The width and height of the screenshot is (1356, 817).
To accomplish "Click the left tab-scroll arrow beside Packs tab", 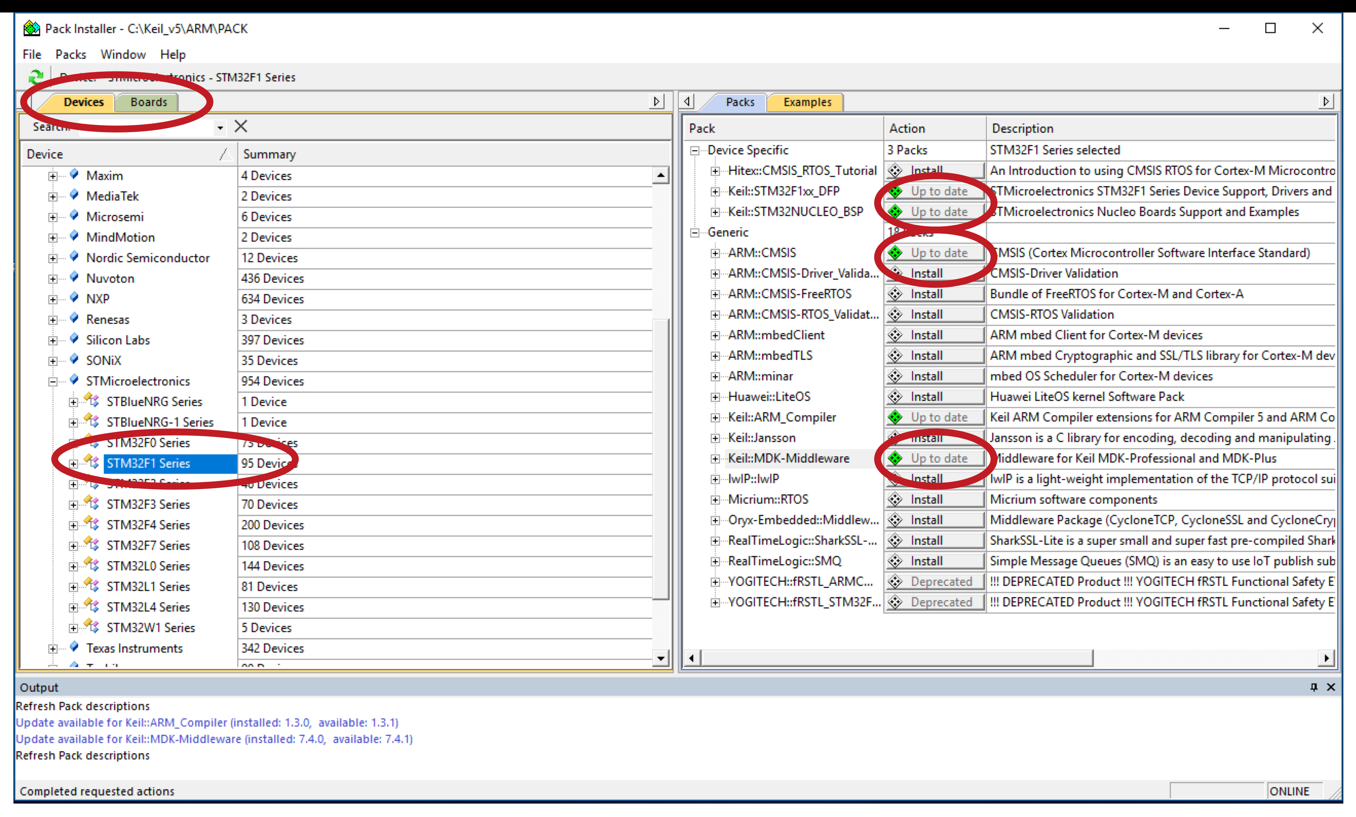I will [688, 102].
